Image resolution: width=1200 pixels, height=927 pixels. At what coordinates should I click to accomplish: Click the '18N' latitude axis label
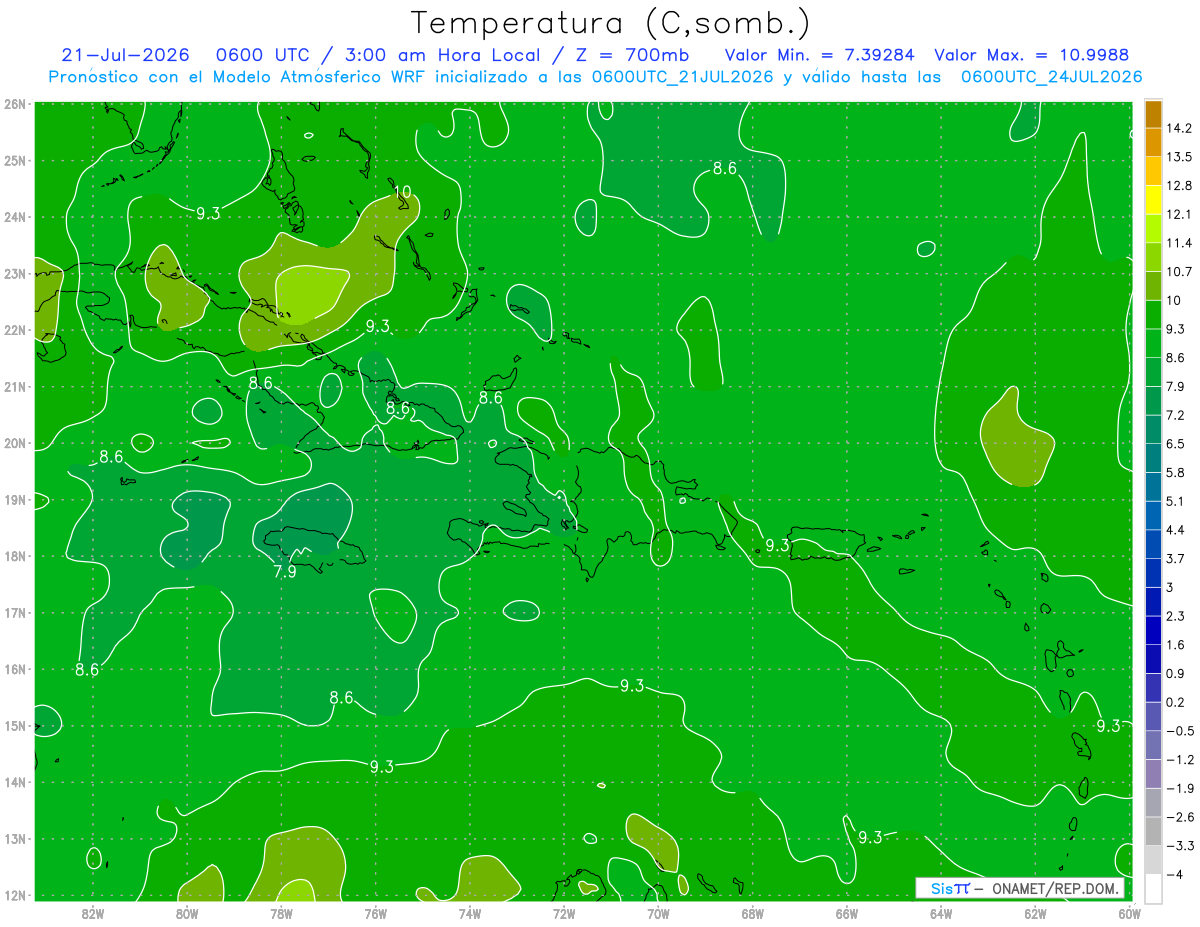click(x=14, y=557)
